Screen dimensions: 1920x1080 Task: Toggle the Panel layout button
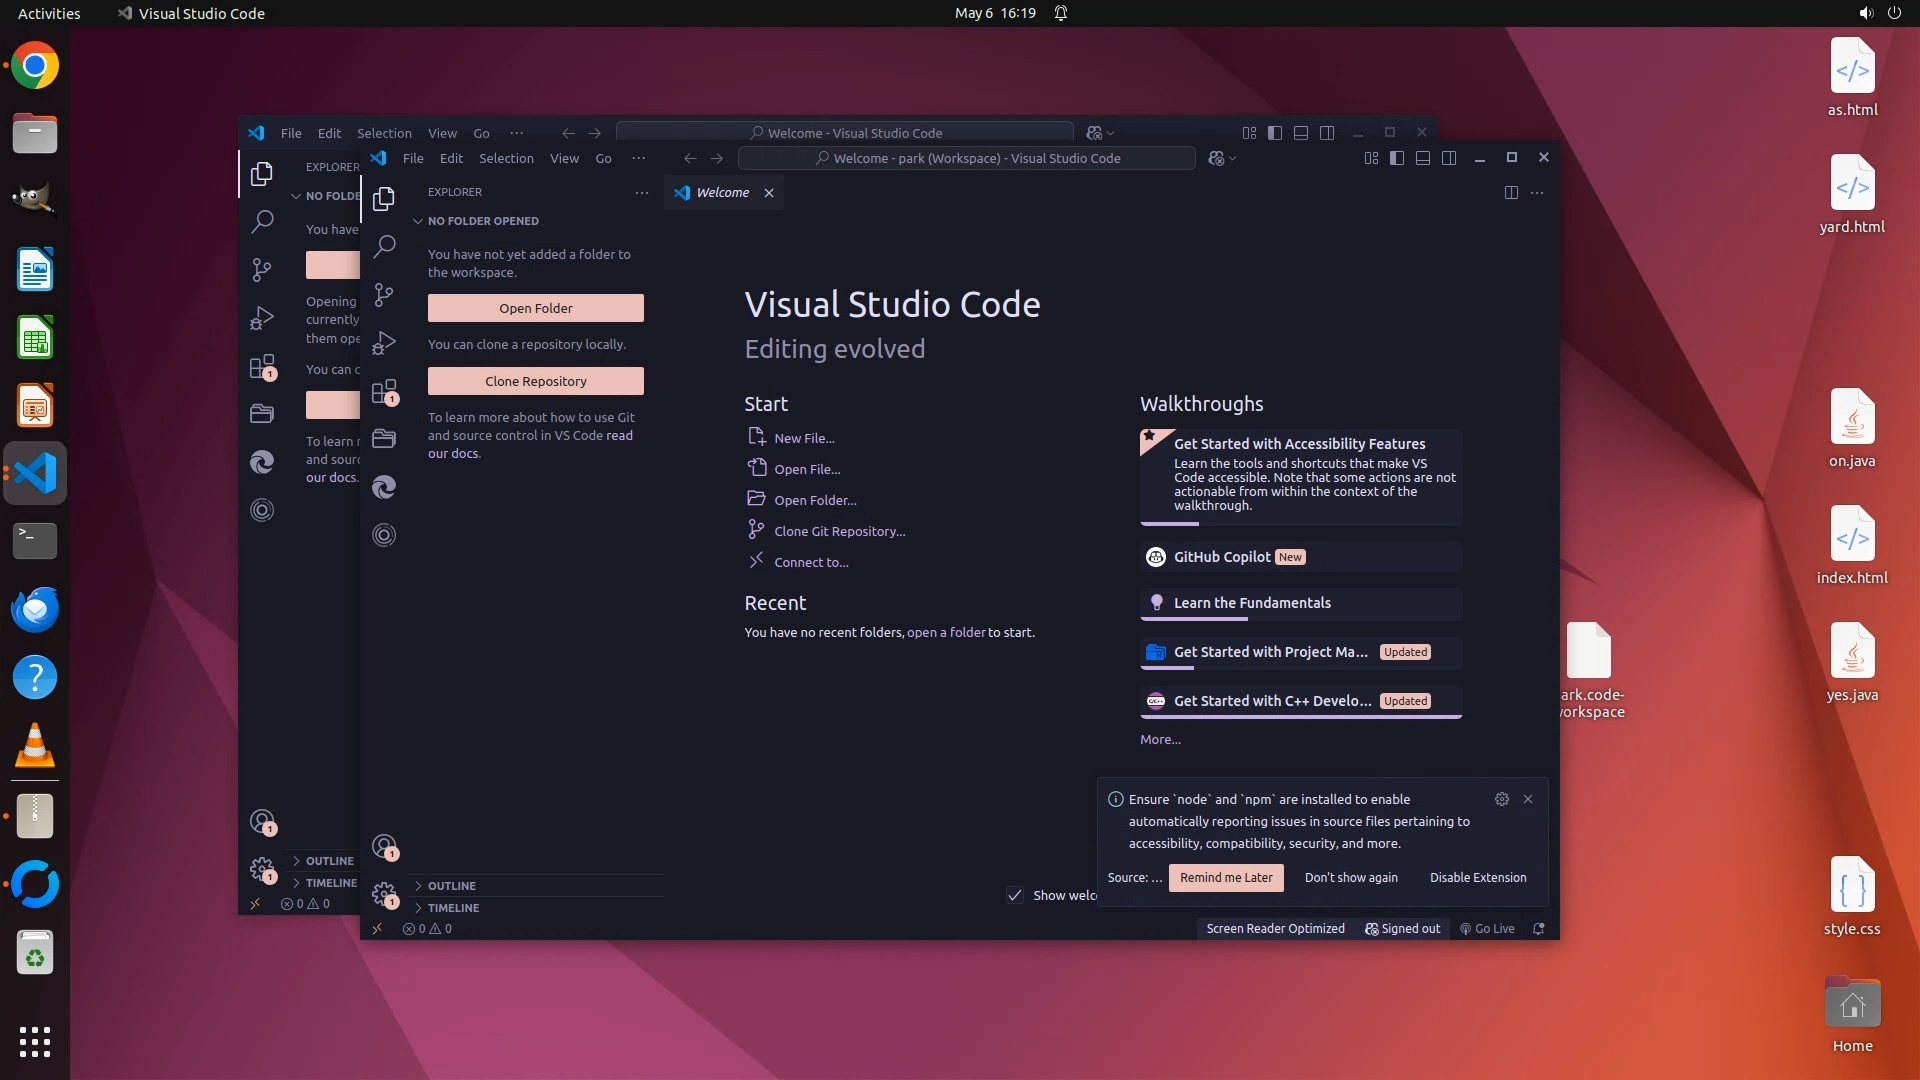pyautogui.click(x=1423, y=158)
